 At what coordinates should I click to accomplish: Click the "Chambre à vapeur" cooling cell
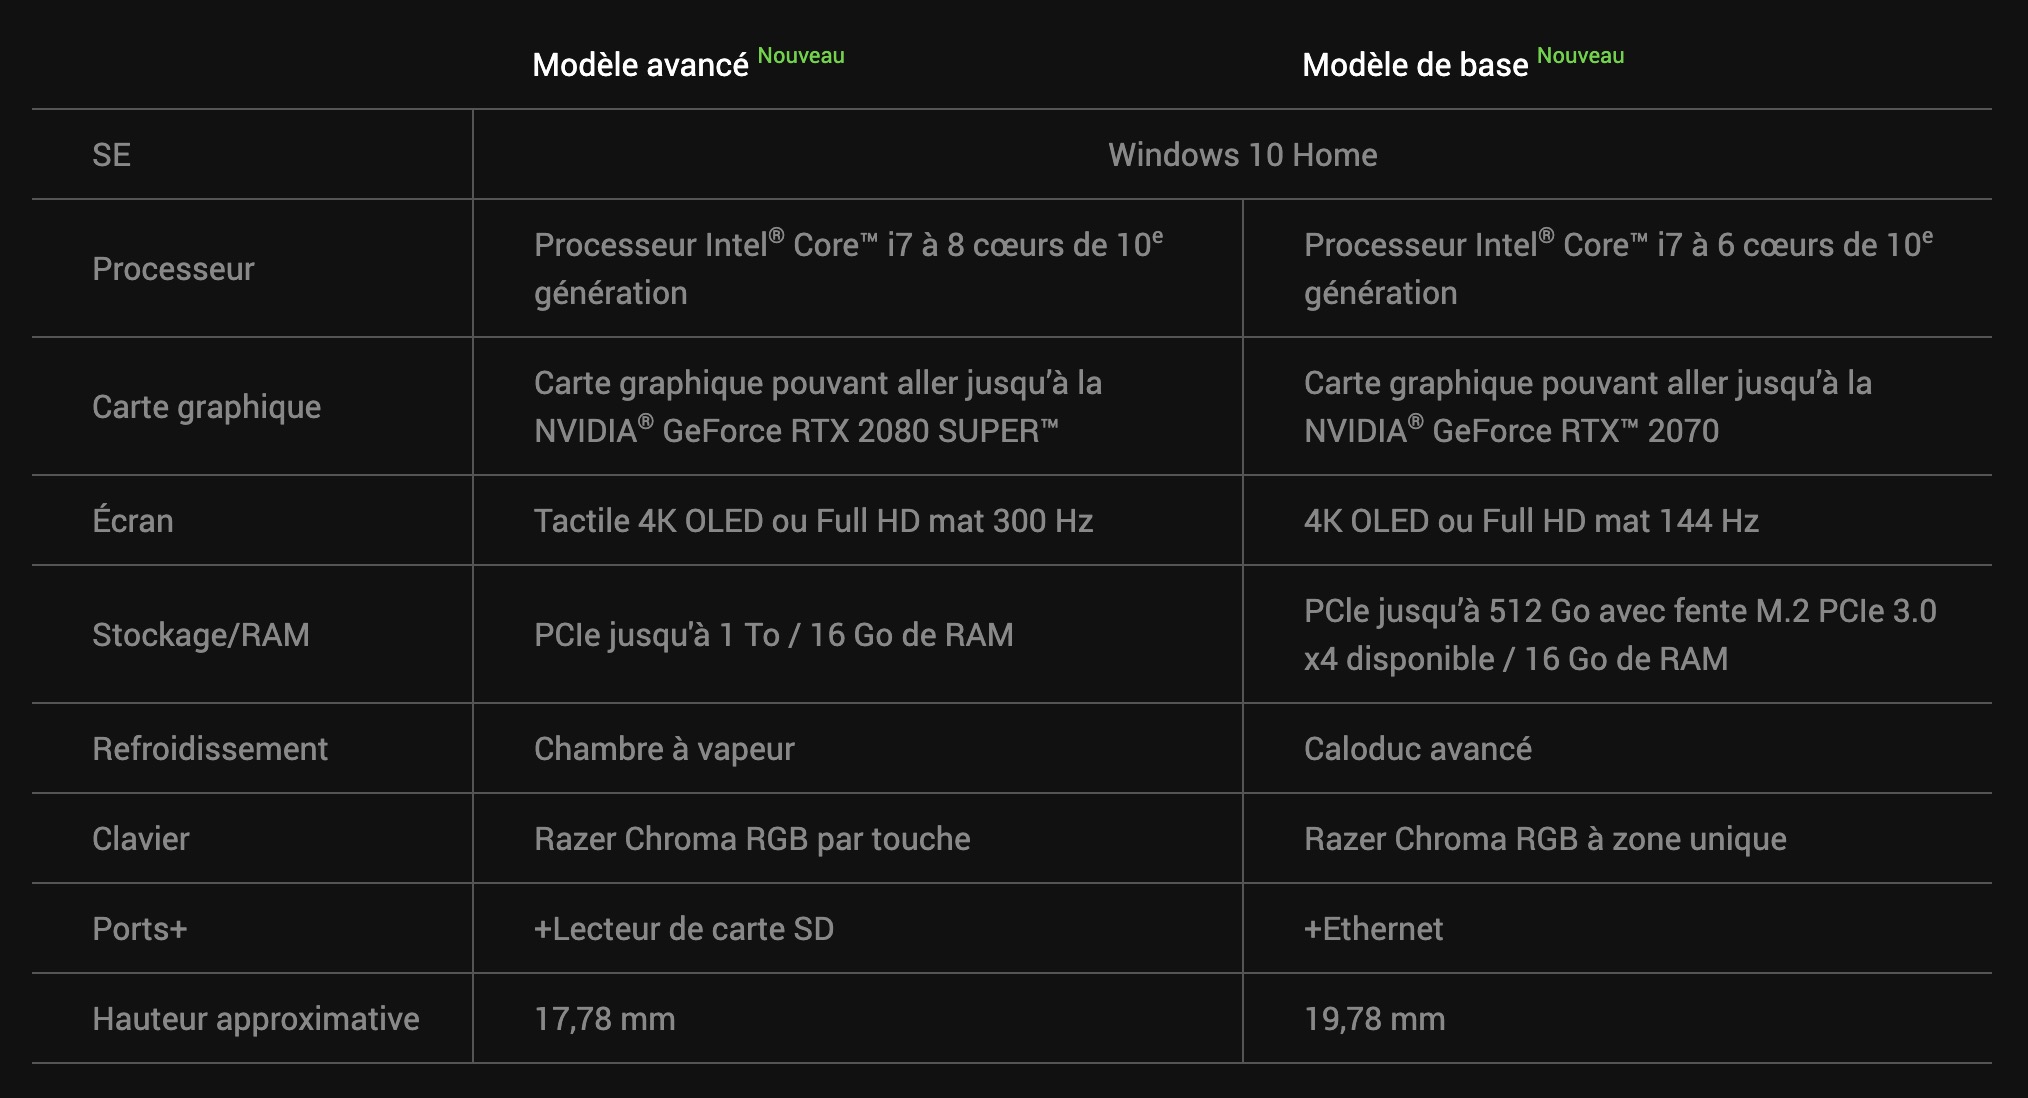[664, 749]
